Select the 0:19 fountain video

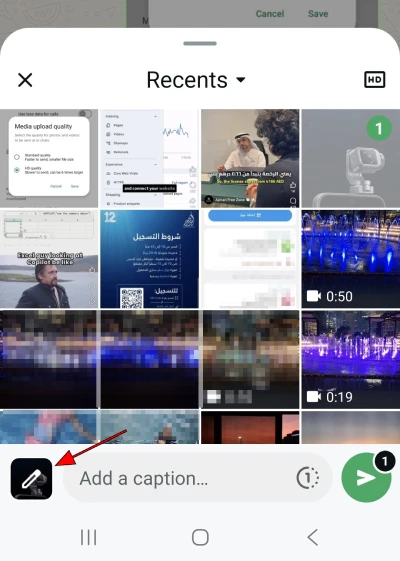351,360
